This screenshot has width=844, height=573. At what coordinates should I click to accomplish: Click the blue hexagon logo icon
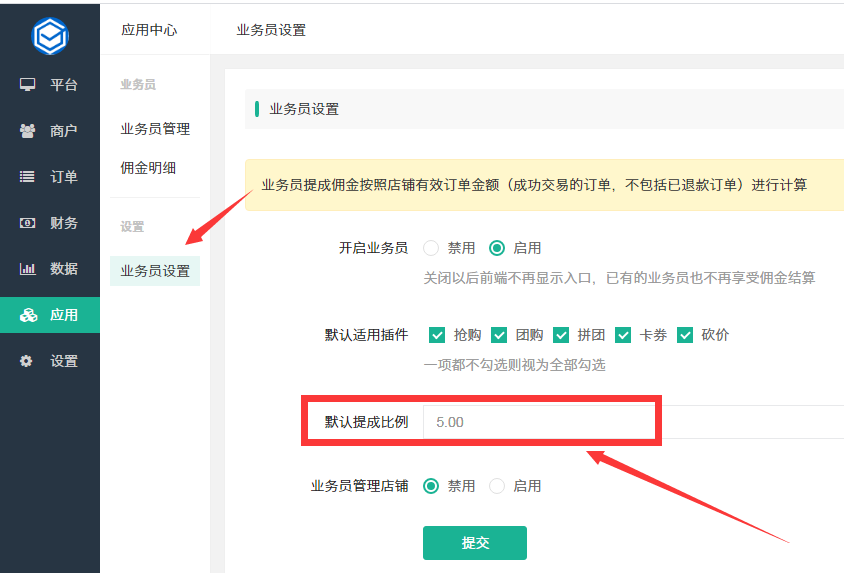50,36
